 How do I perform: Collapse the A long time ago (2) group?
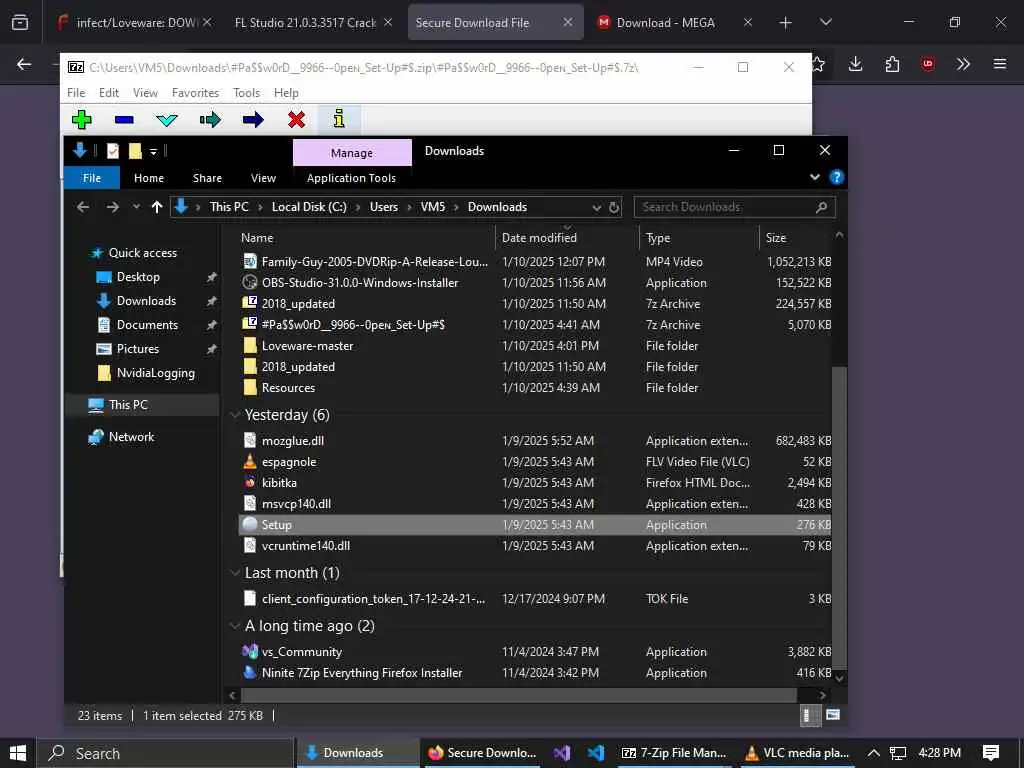(x=235, y=626)
